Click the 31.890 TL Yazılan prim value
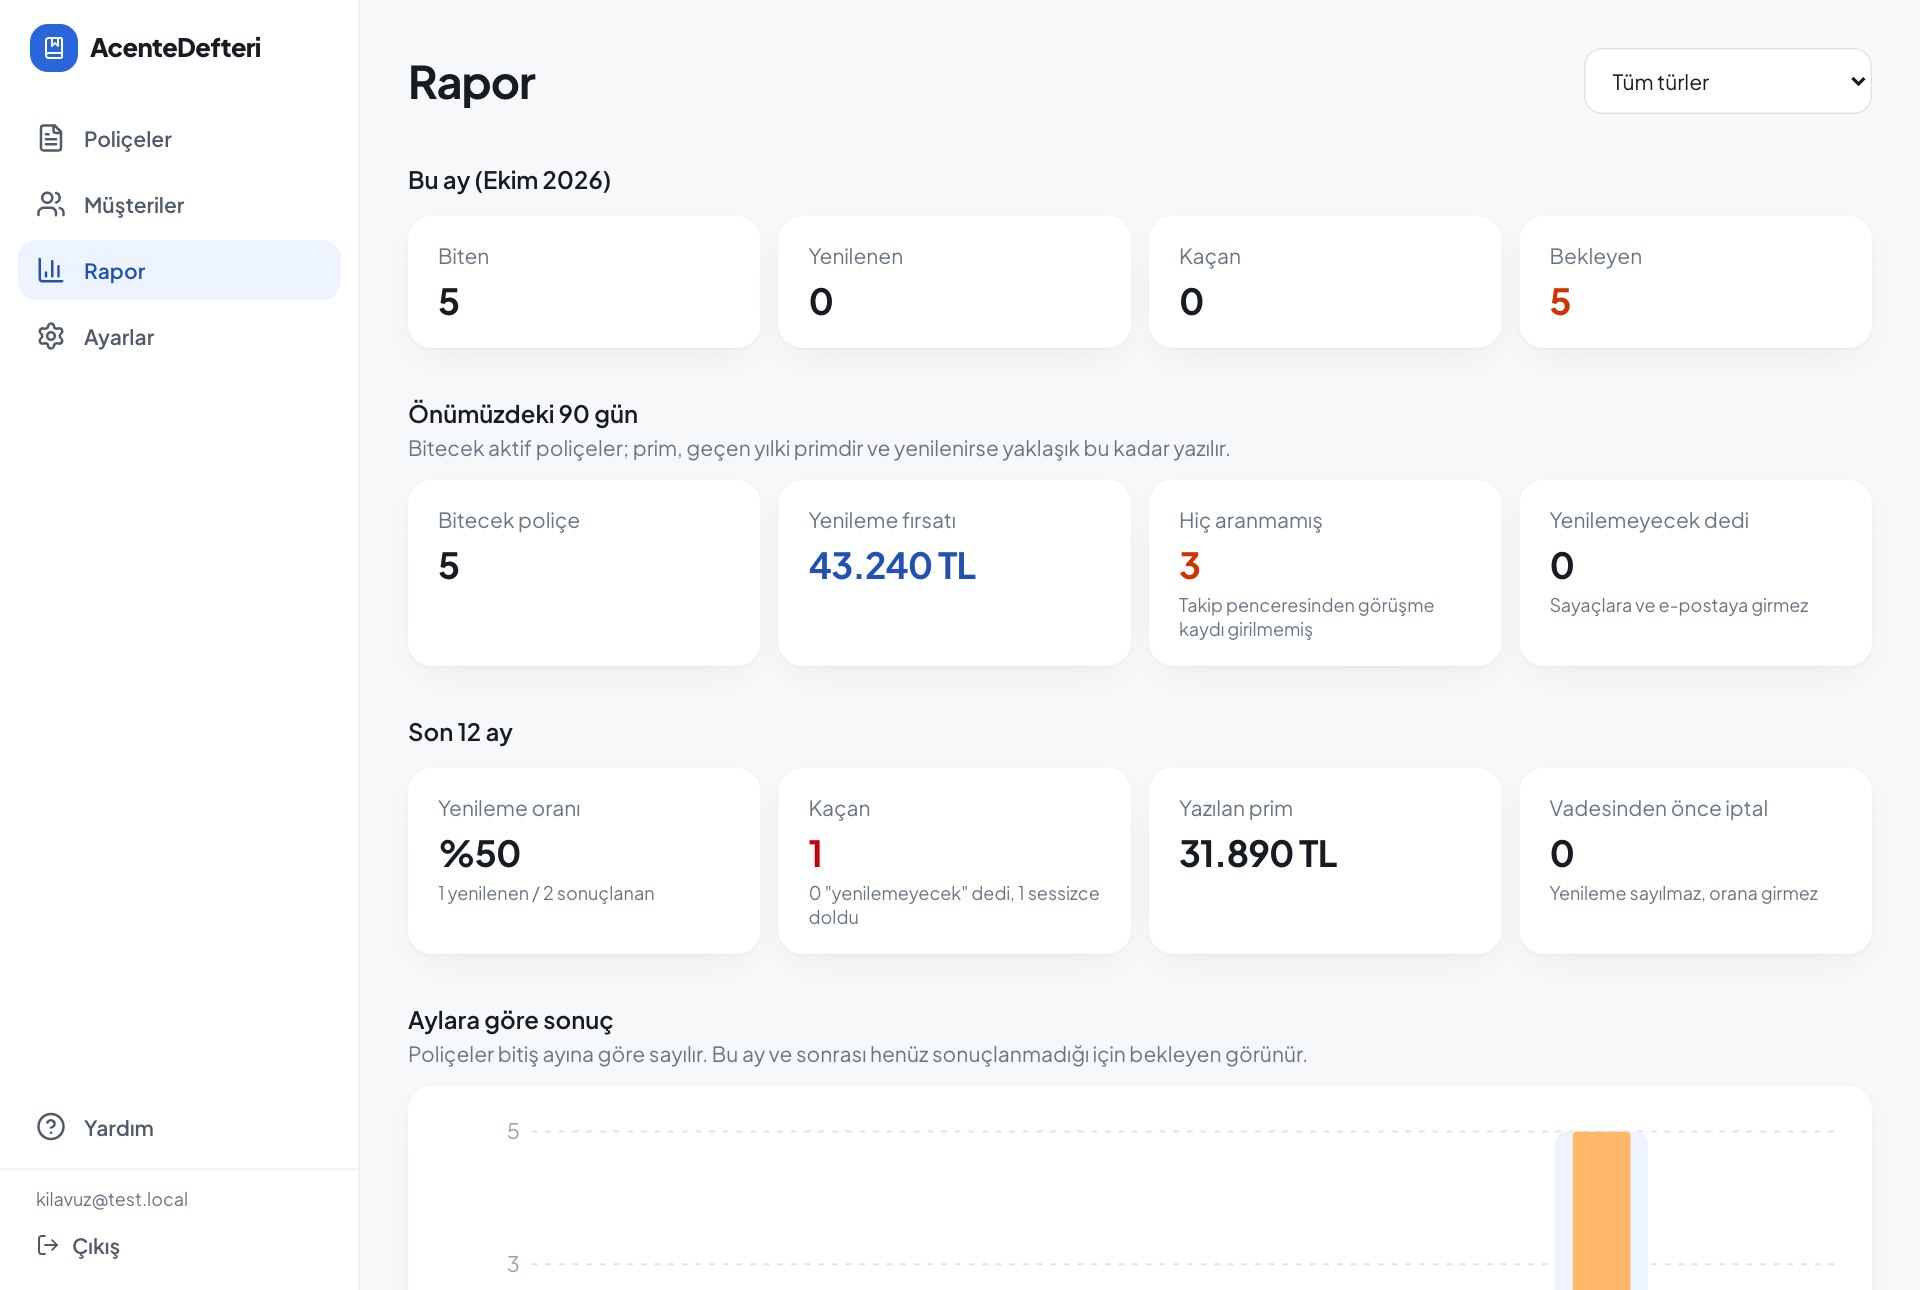Screen dimensions: 1920x1290 1258,854
